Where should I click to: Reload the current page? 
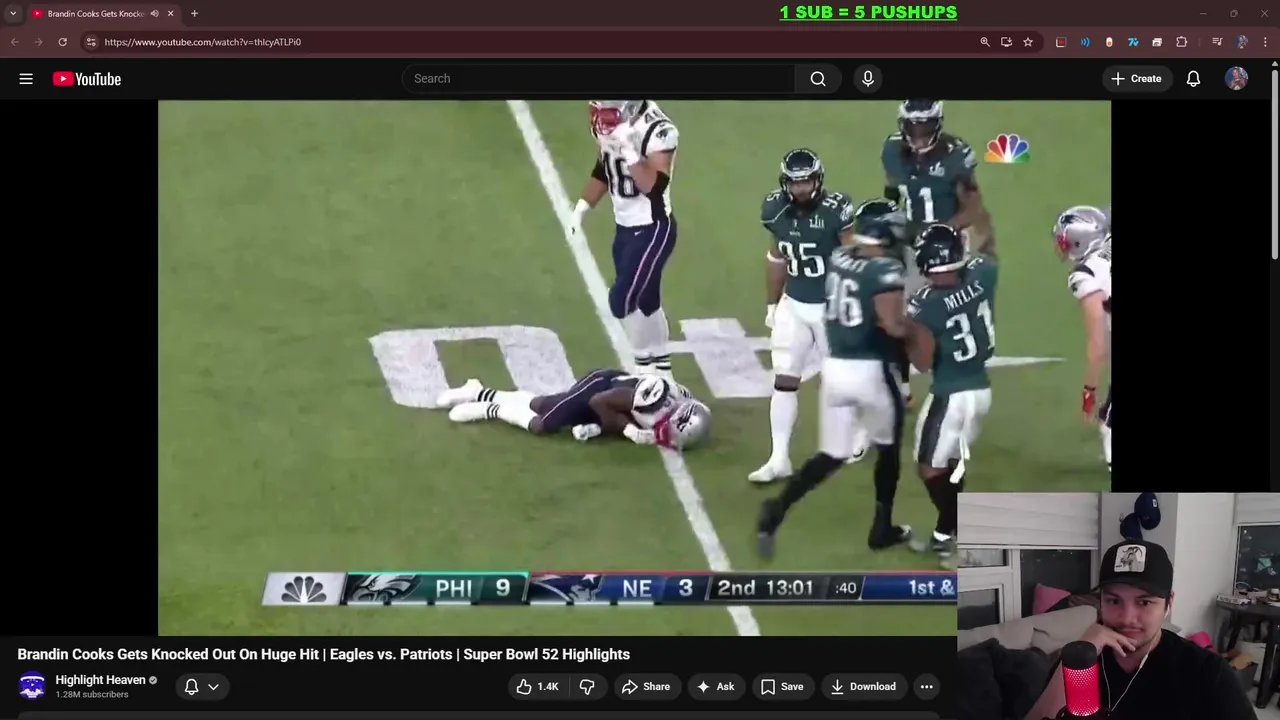click(62, 42)
